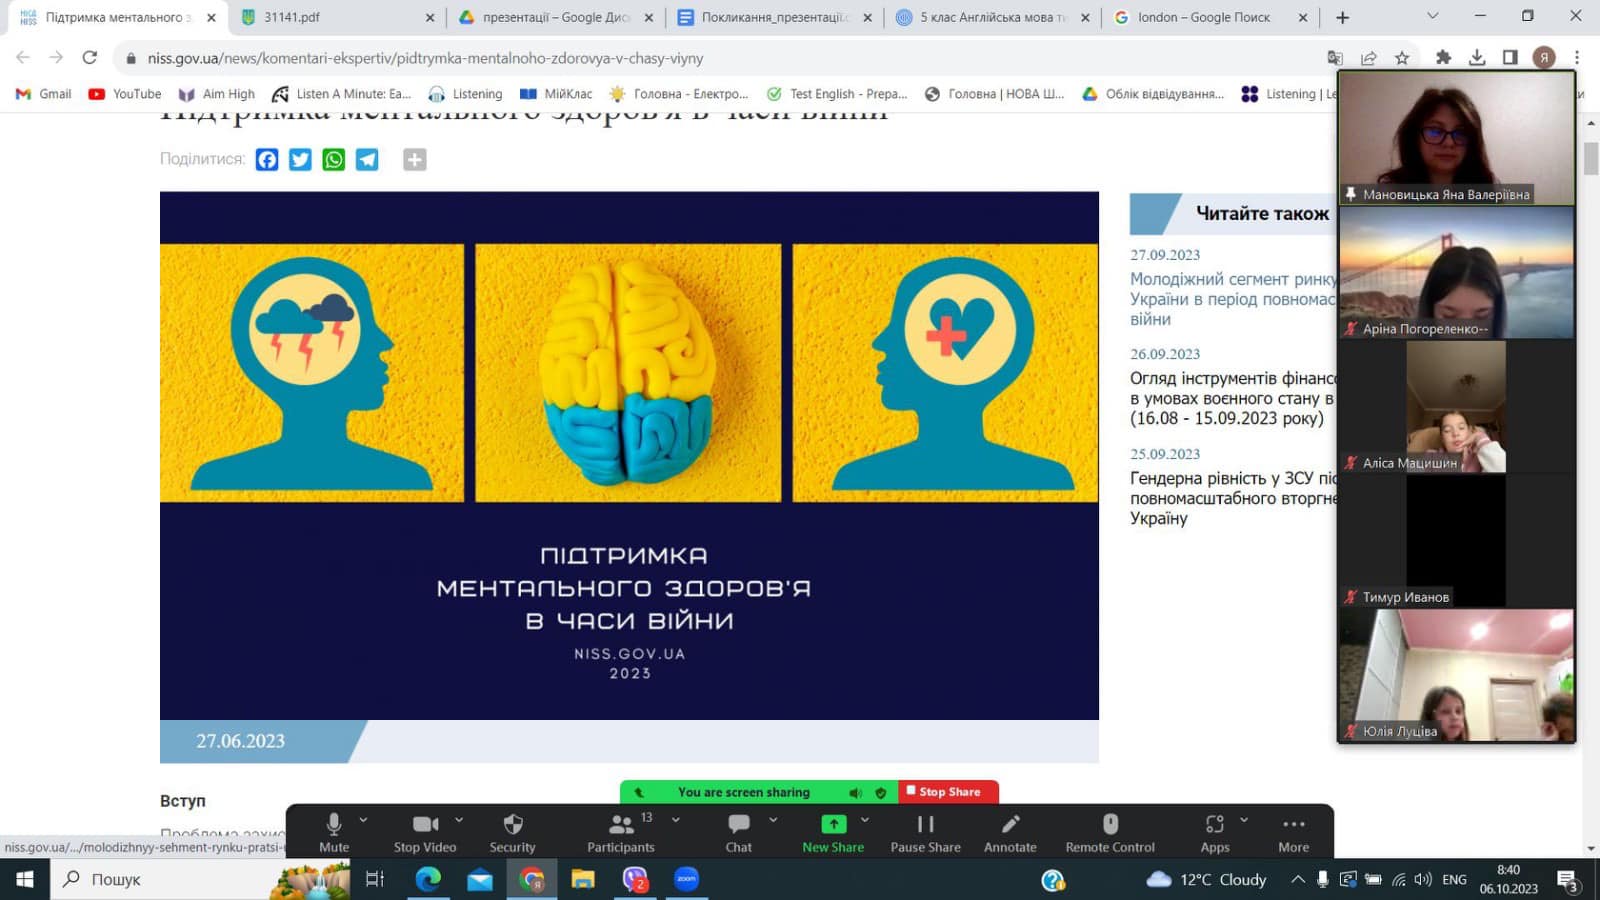Expand Participants options arrow

click(676, 820)
